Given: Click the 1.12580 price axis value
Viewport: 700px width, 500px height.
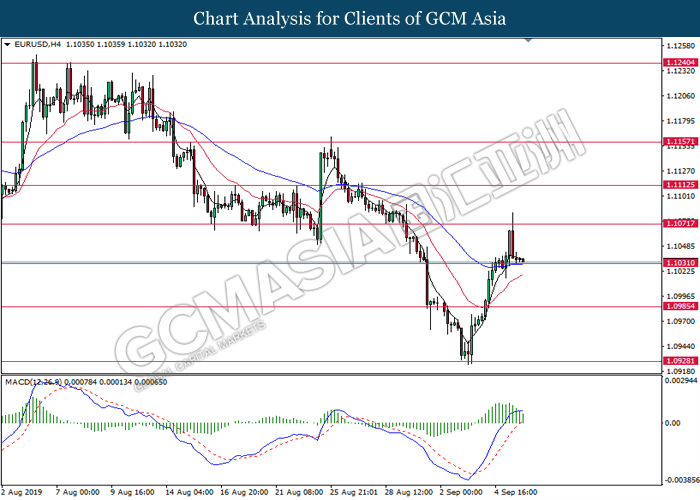Looking at the screenshot, I should pyautogui.click(x=681, y=46).
